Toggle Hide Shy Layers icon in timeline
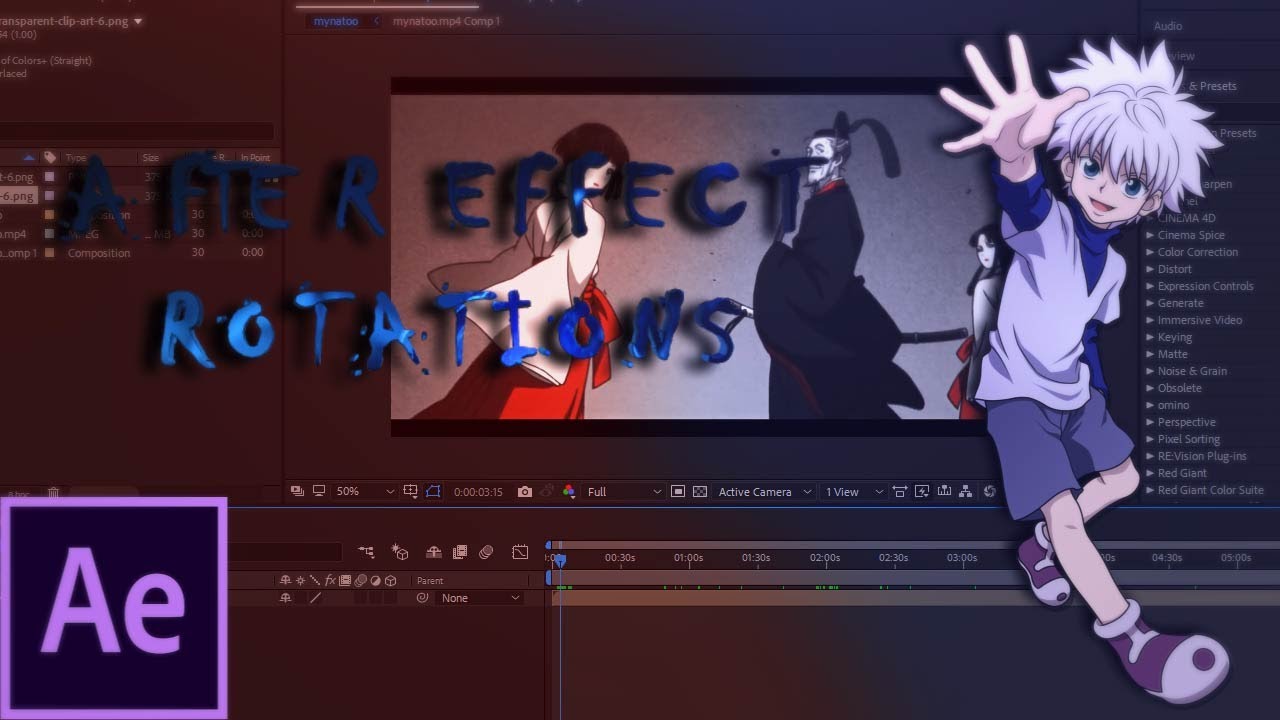The image size is (1280, 720). point(434,552)
